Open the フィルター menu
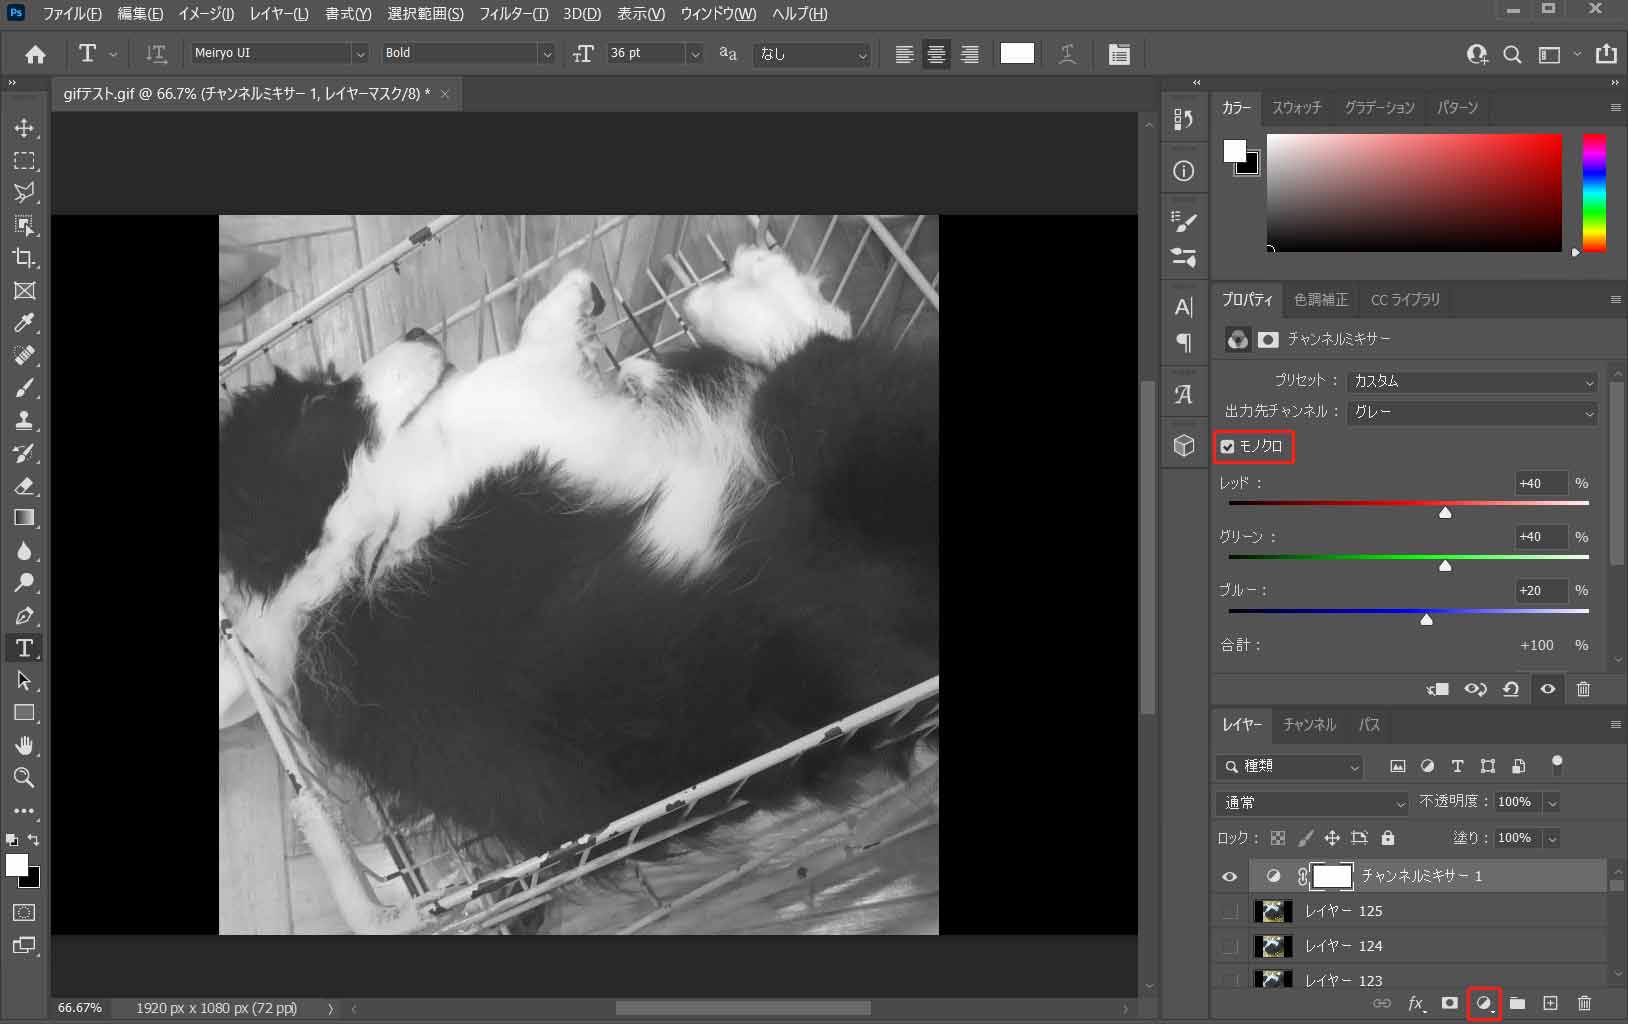Image resolution: width=1628 pixels, height=1024 pixels. tap(515, 14)
